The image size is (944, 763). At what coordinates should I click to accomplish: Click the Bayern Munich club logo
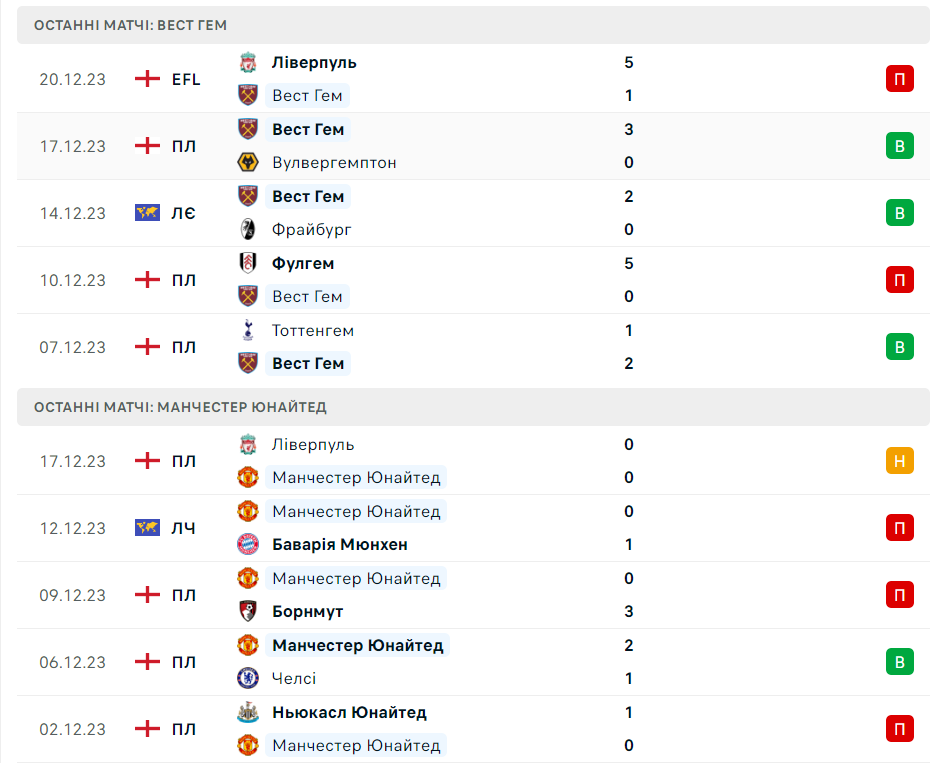[x=248, y=544]
